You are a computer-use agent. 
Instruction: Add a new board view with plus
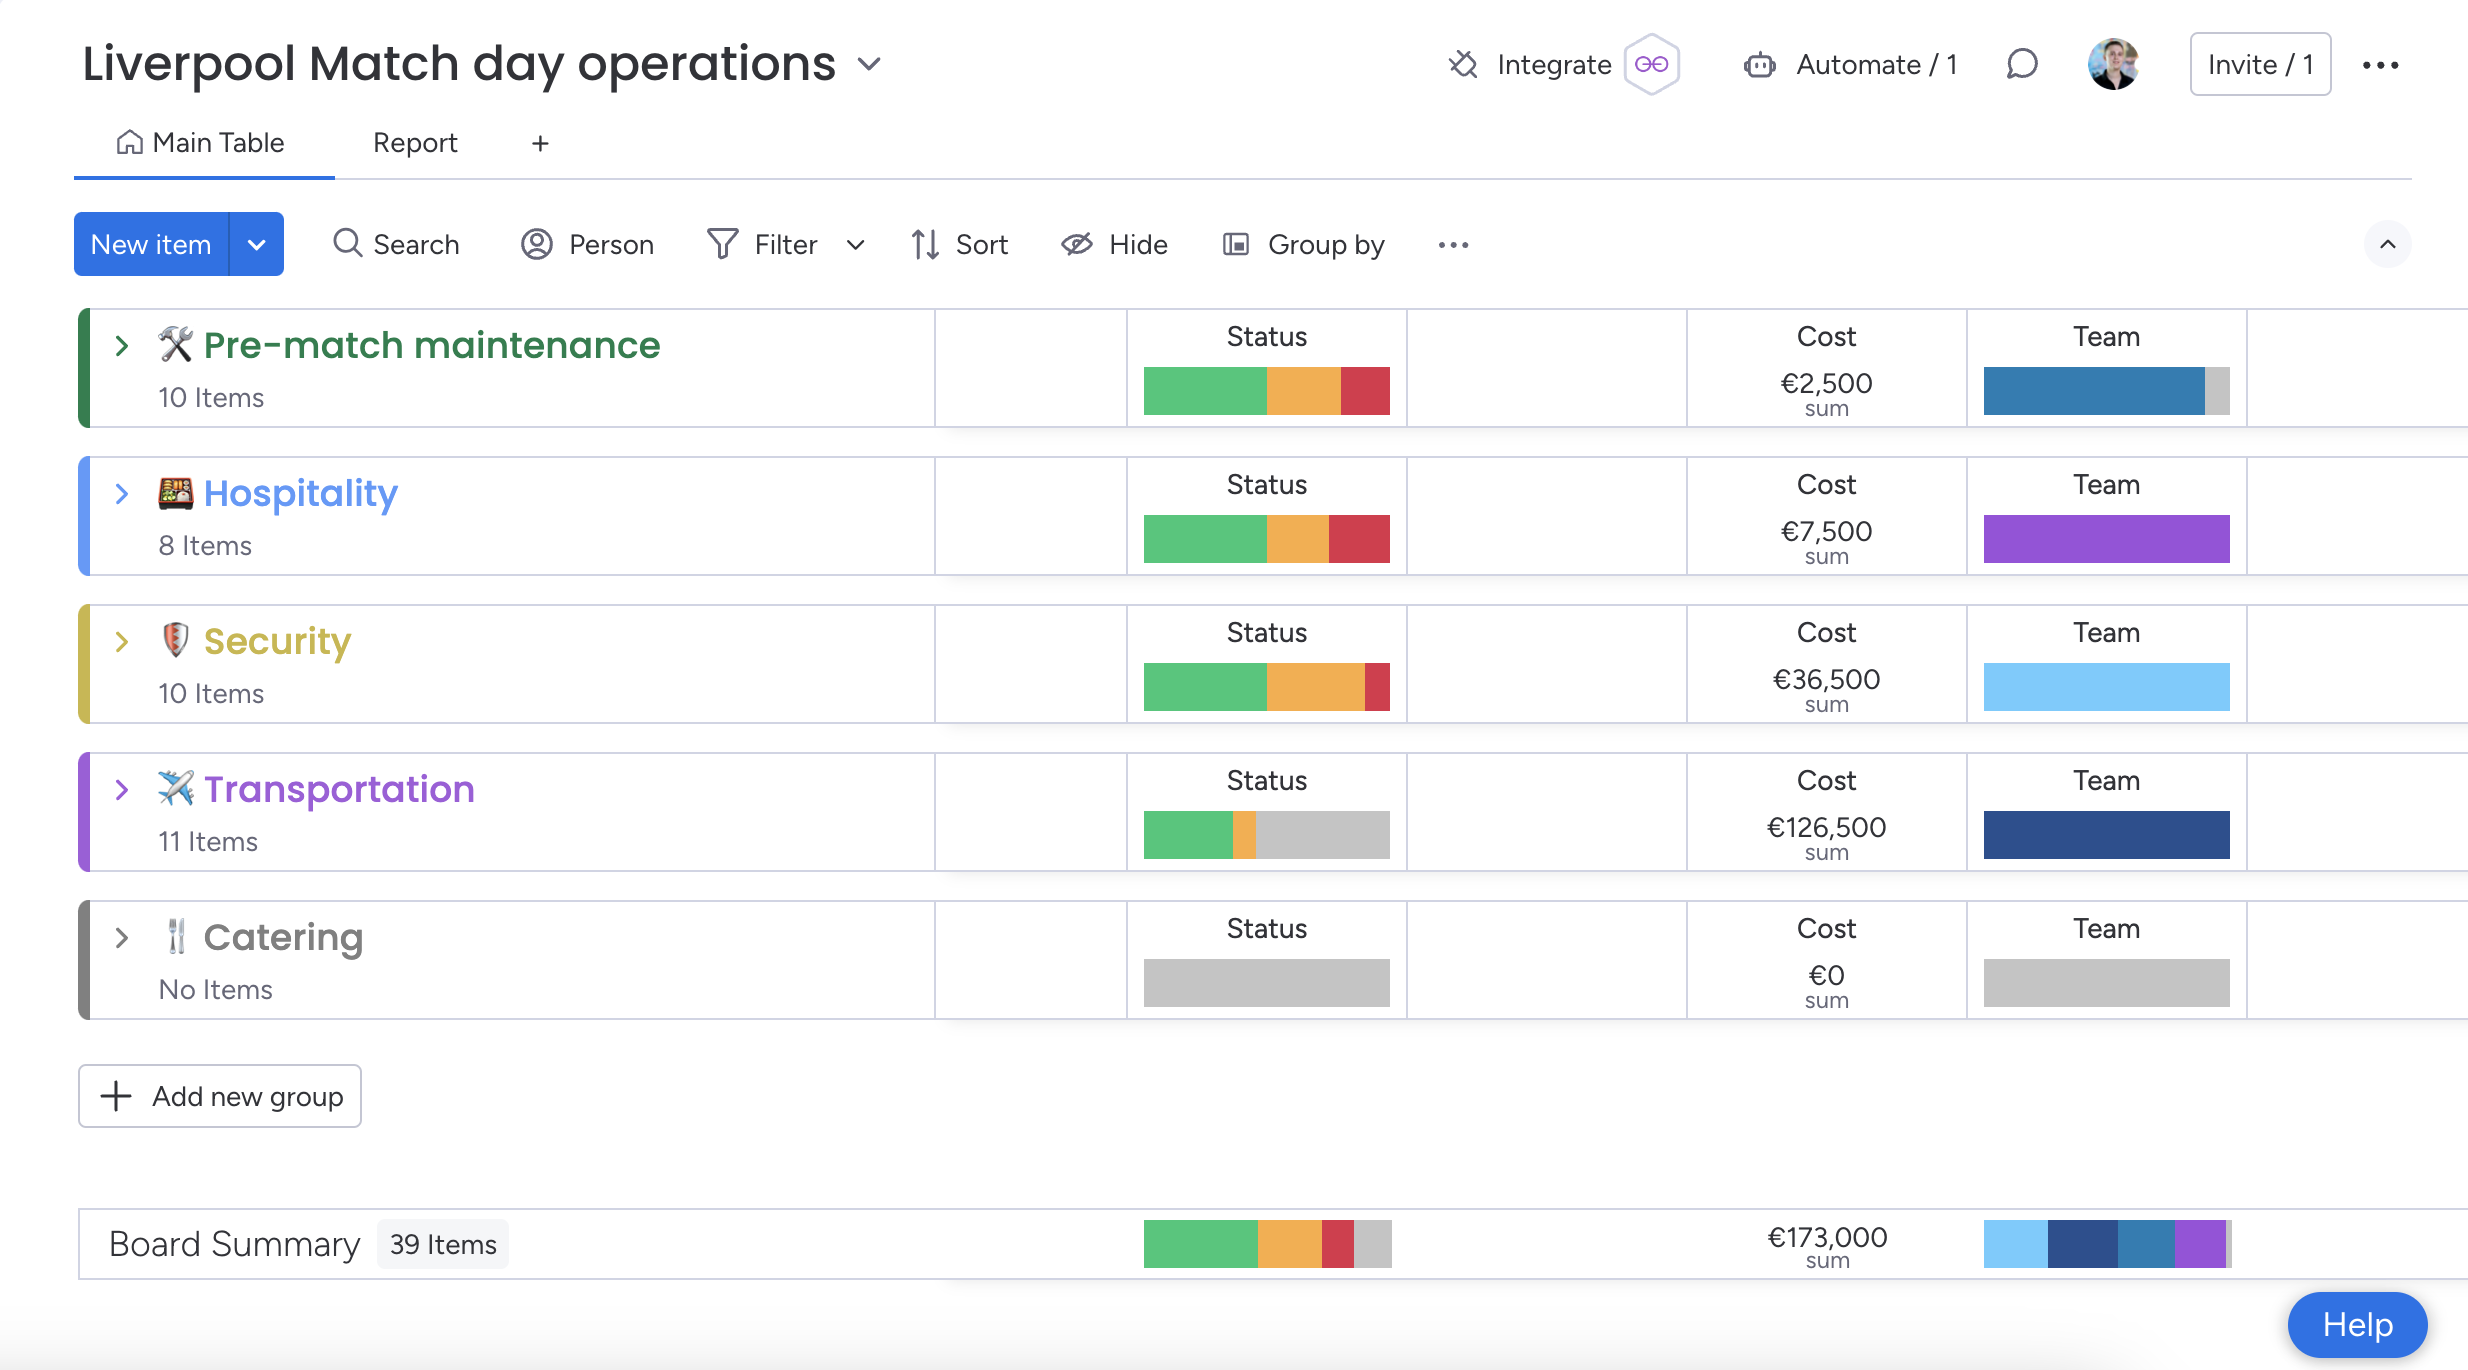pyautogui.click(x=540, y=144)
